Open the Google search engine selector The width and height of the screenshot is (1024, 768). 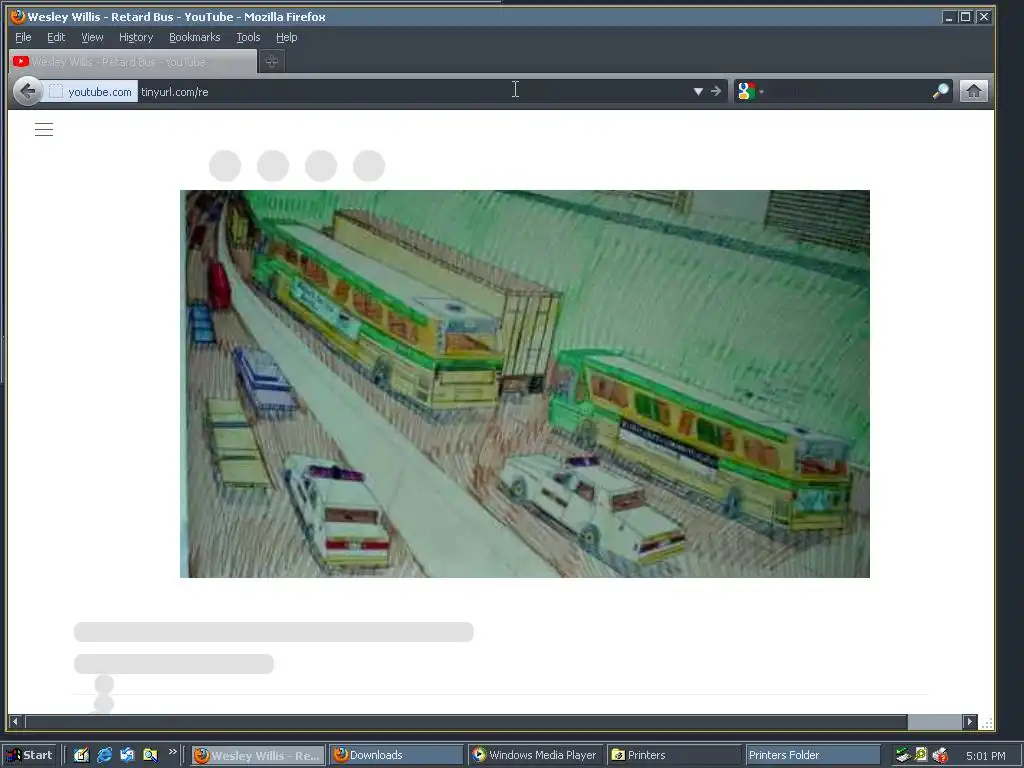coord(750,91)
